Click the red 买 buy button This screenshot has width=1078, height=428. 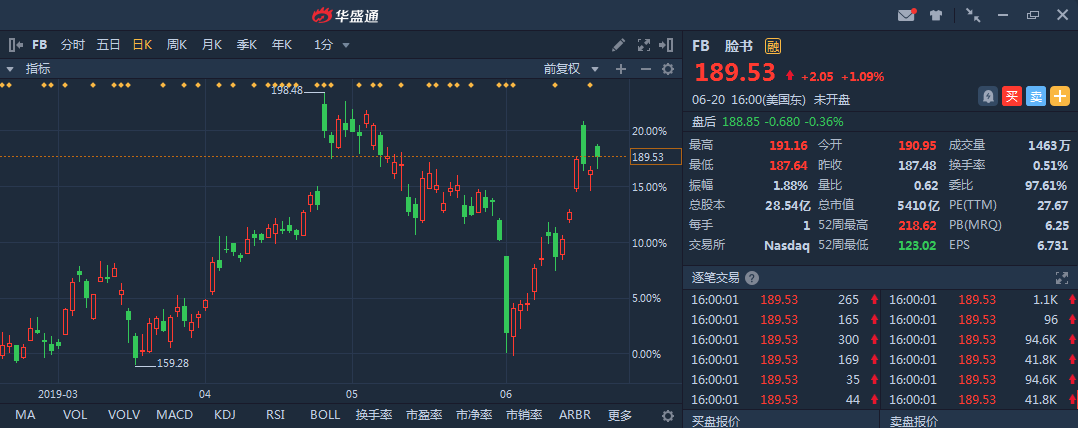tap(1012, 96)
